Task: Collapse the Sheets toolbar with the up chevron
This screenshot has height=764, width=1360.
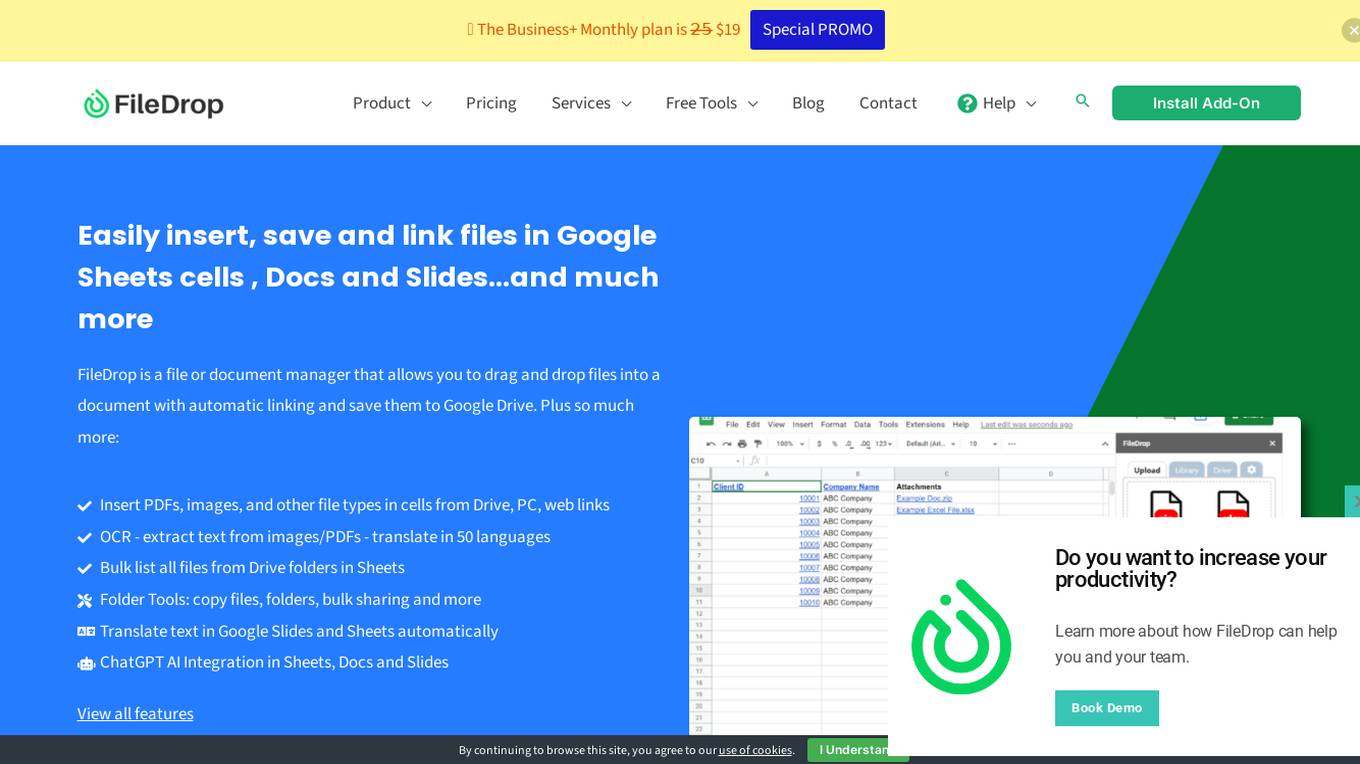Action: 1105,444
